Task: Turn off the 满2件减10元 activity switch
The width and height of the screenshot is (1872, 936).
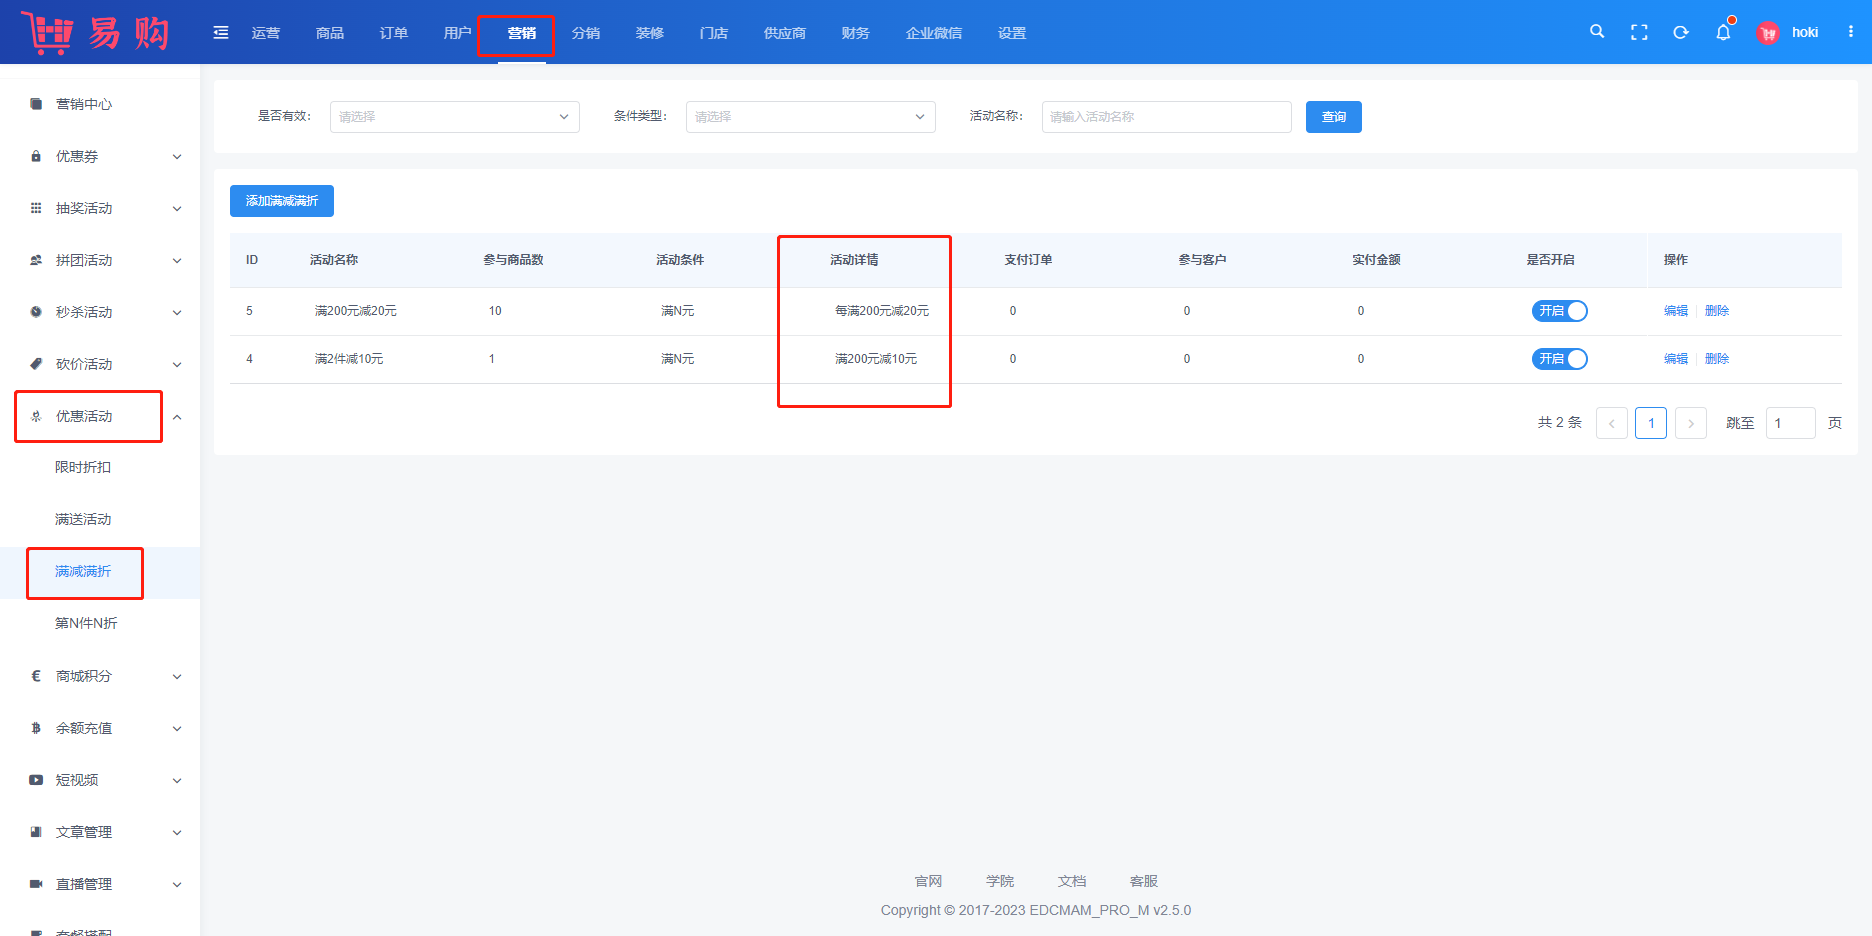Action: pos(1559,359)
